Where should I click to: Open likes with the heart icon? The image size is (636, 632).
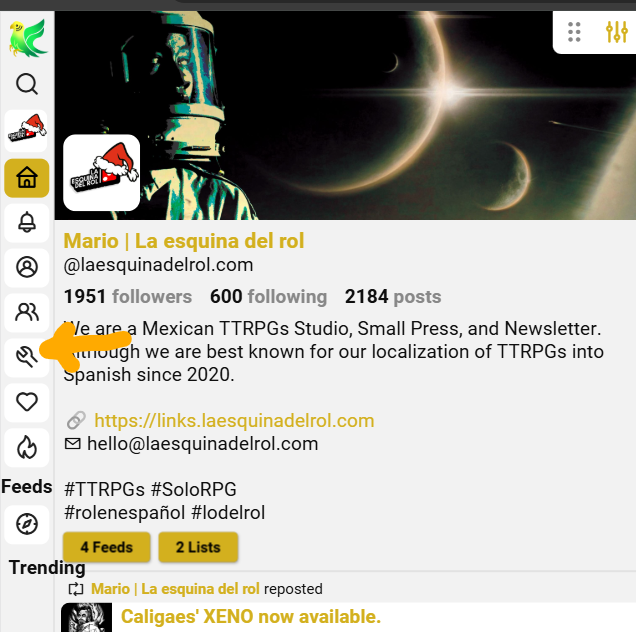[27, 402]
